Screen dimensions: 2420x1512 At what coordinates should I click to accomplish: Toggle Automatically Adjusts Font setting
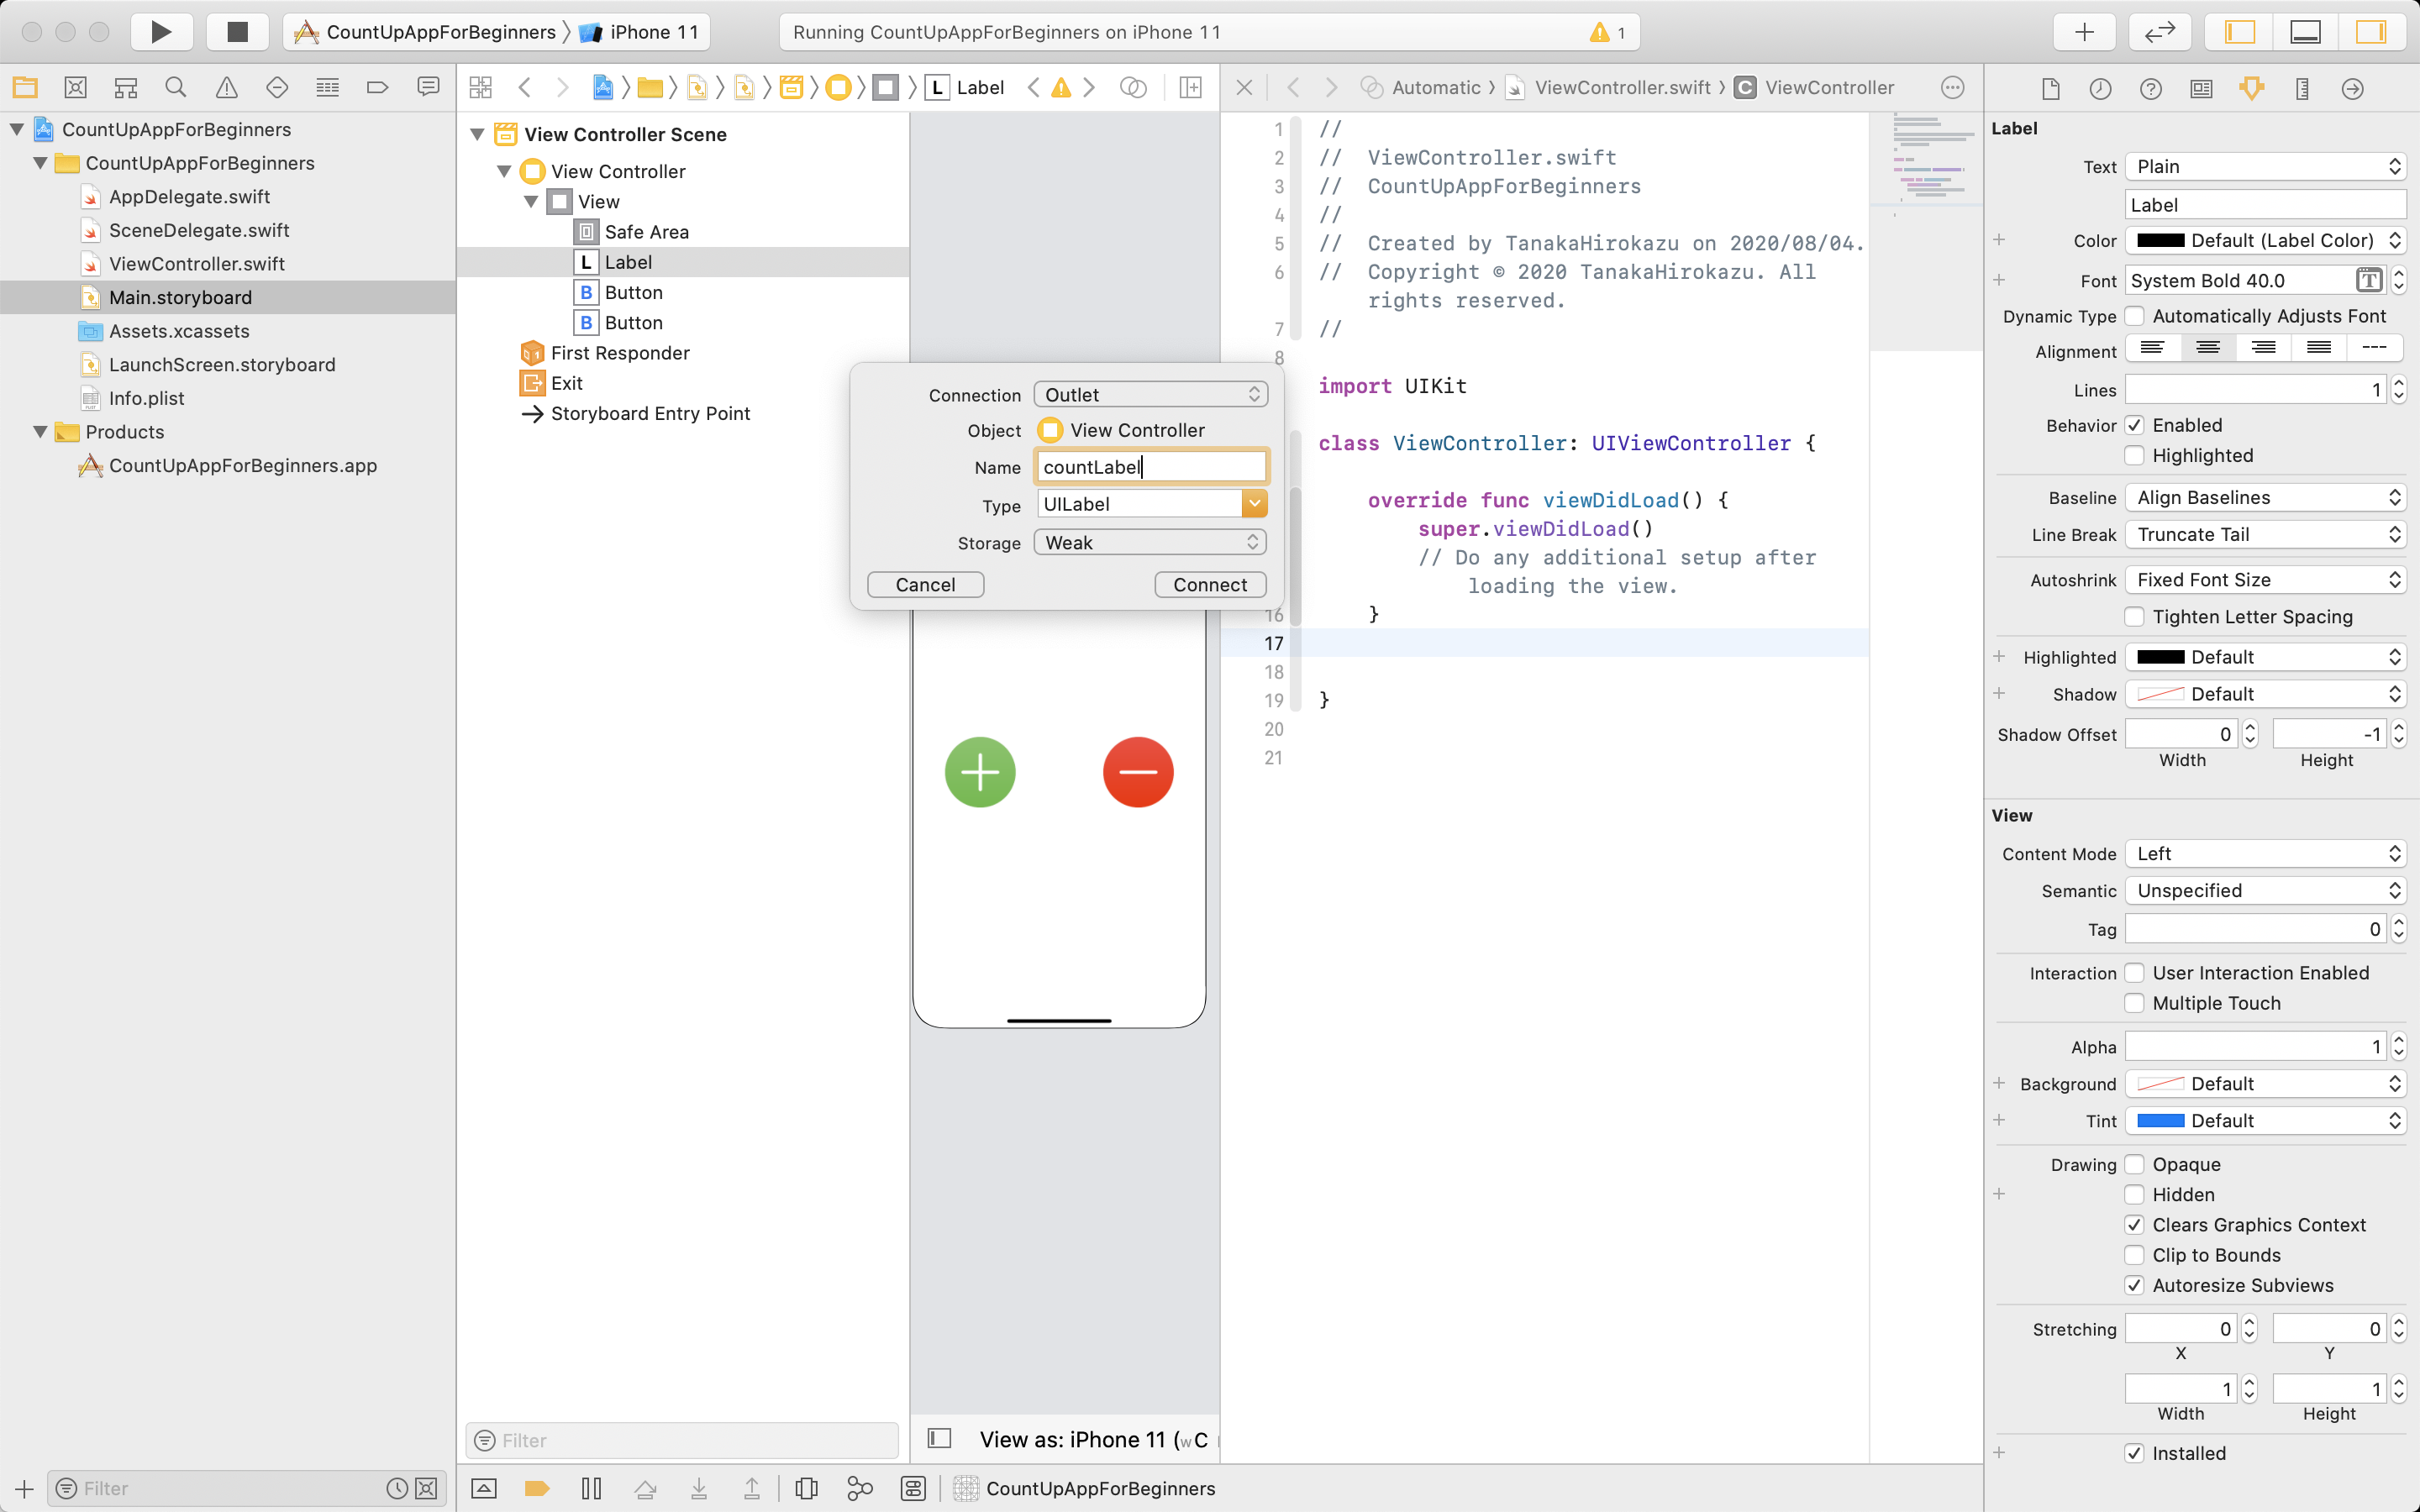(x=2134, y=315)
